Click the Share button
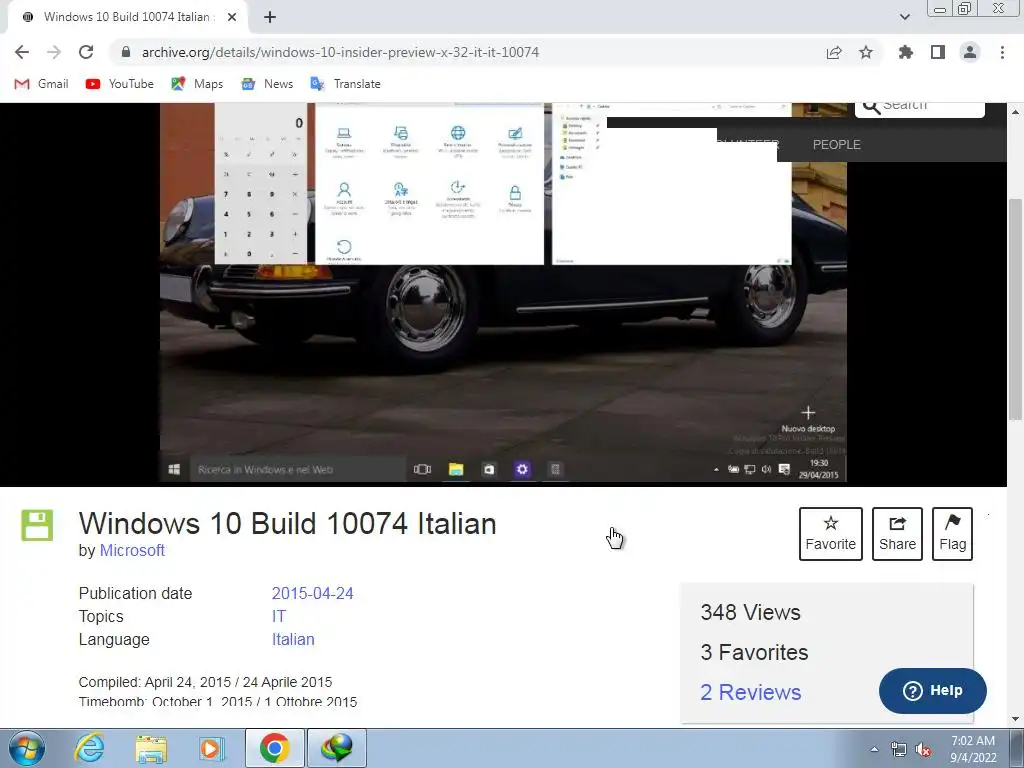This screenshot has height=768, width=1024. [897, 534]
